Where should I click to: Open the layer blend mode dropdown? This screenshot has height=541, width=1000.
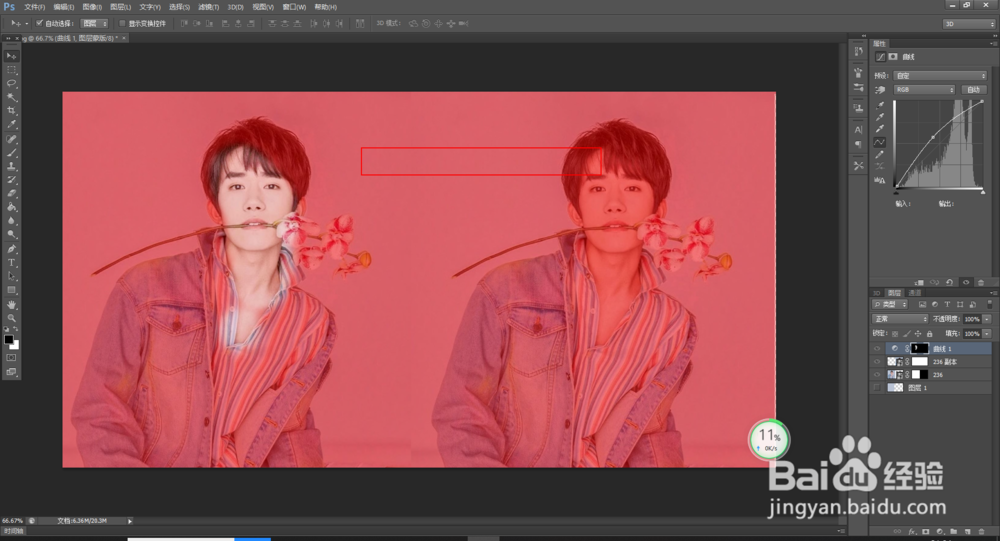coord(900,319)
